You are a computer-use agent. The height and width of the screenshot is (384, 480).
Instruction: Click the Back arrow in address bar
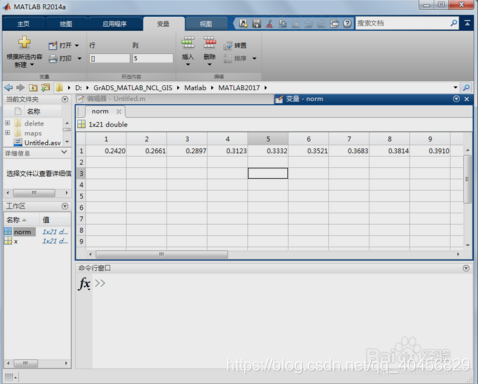(x=9, y=88)
